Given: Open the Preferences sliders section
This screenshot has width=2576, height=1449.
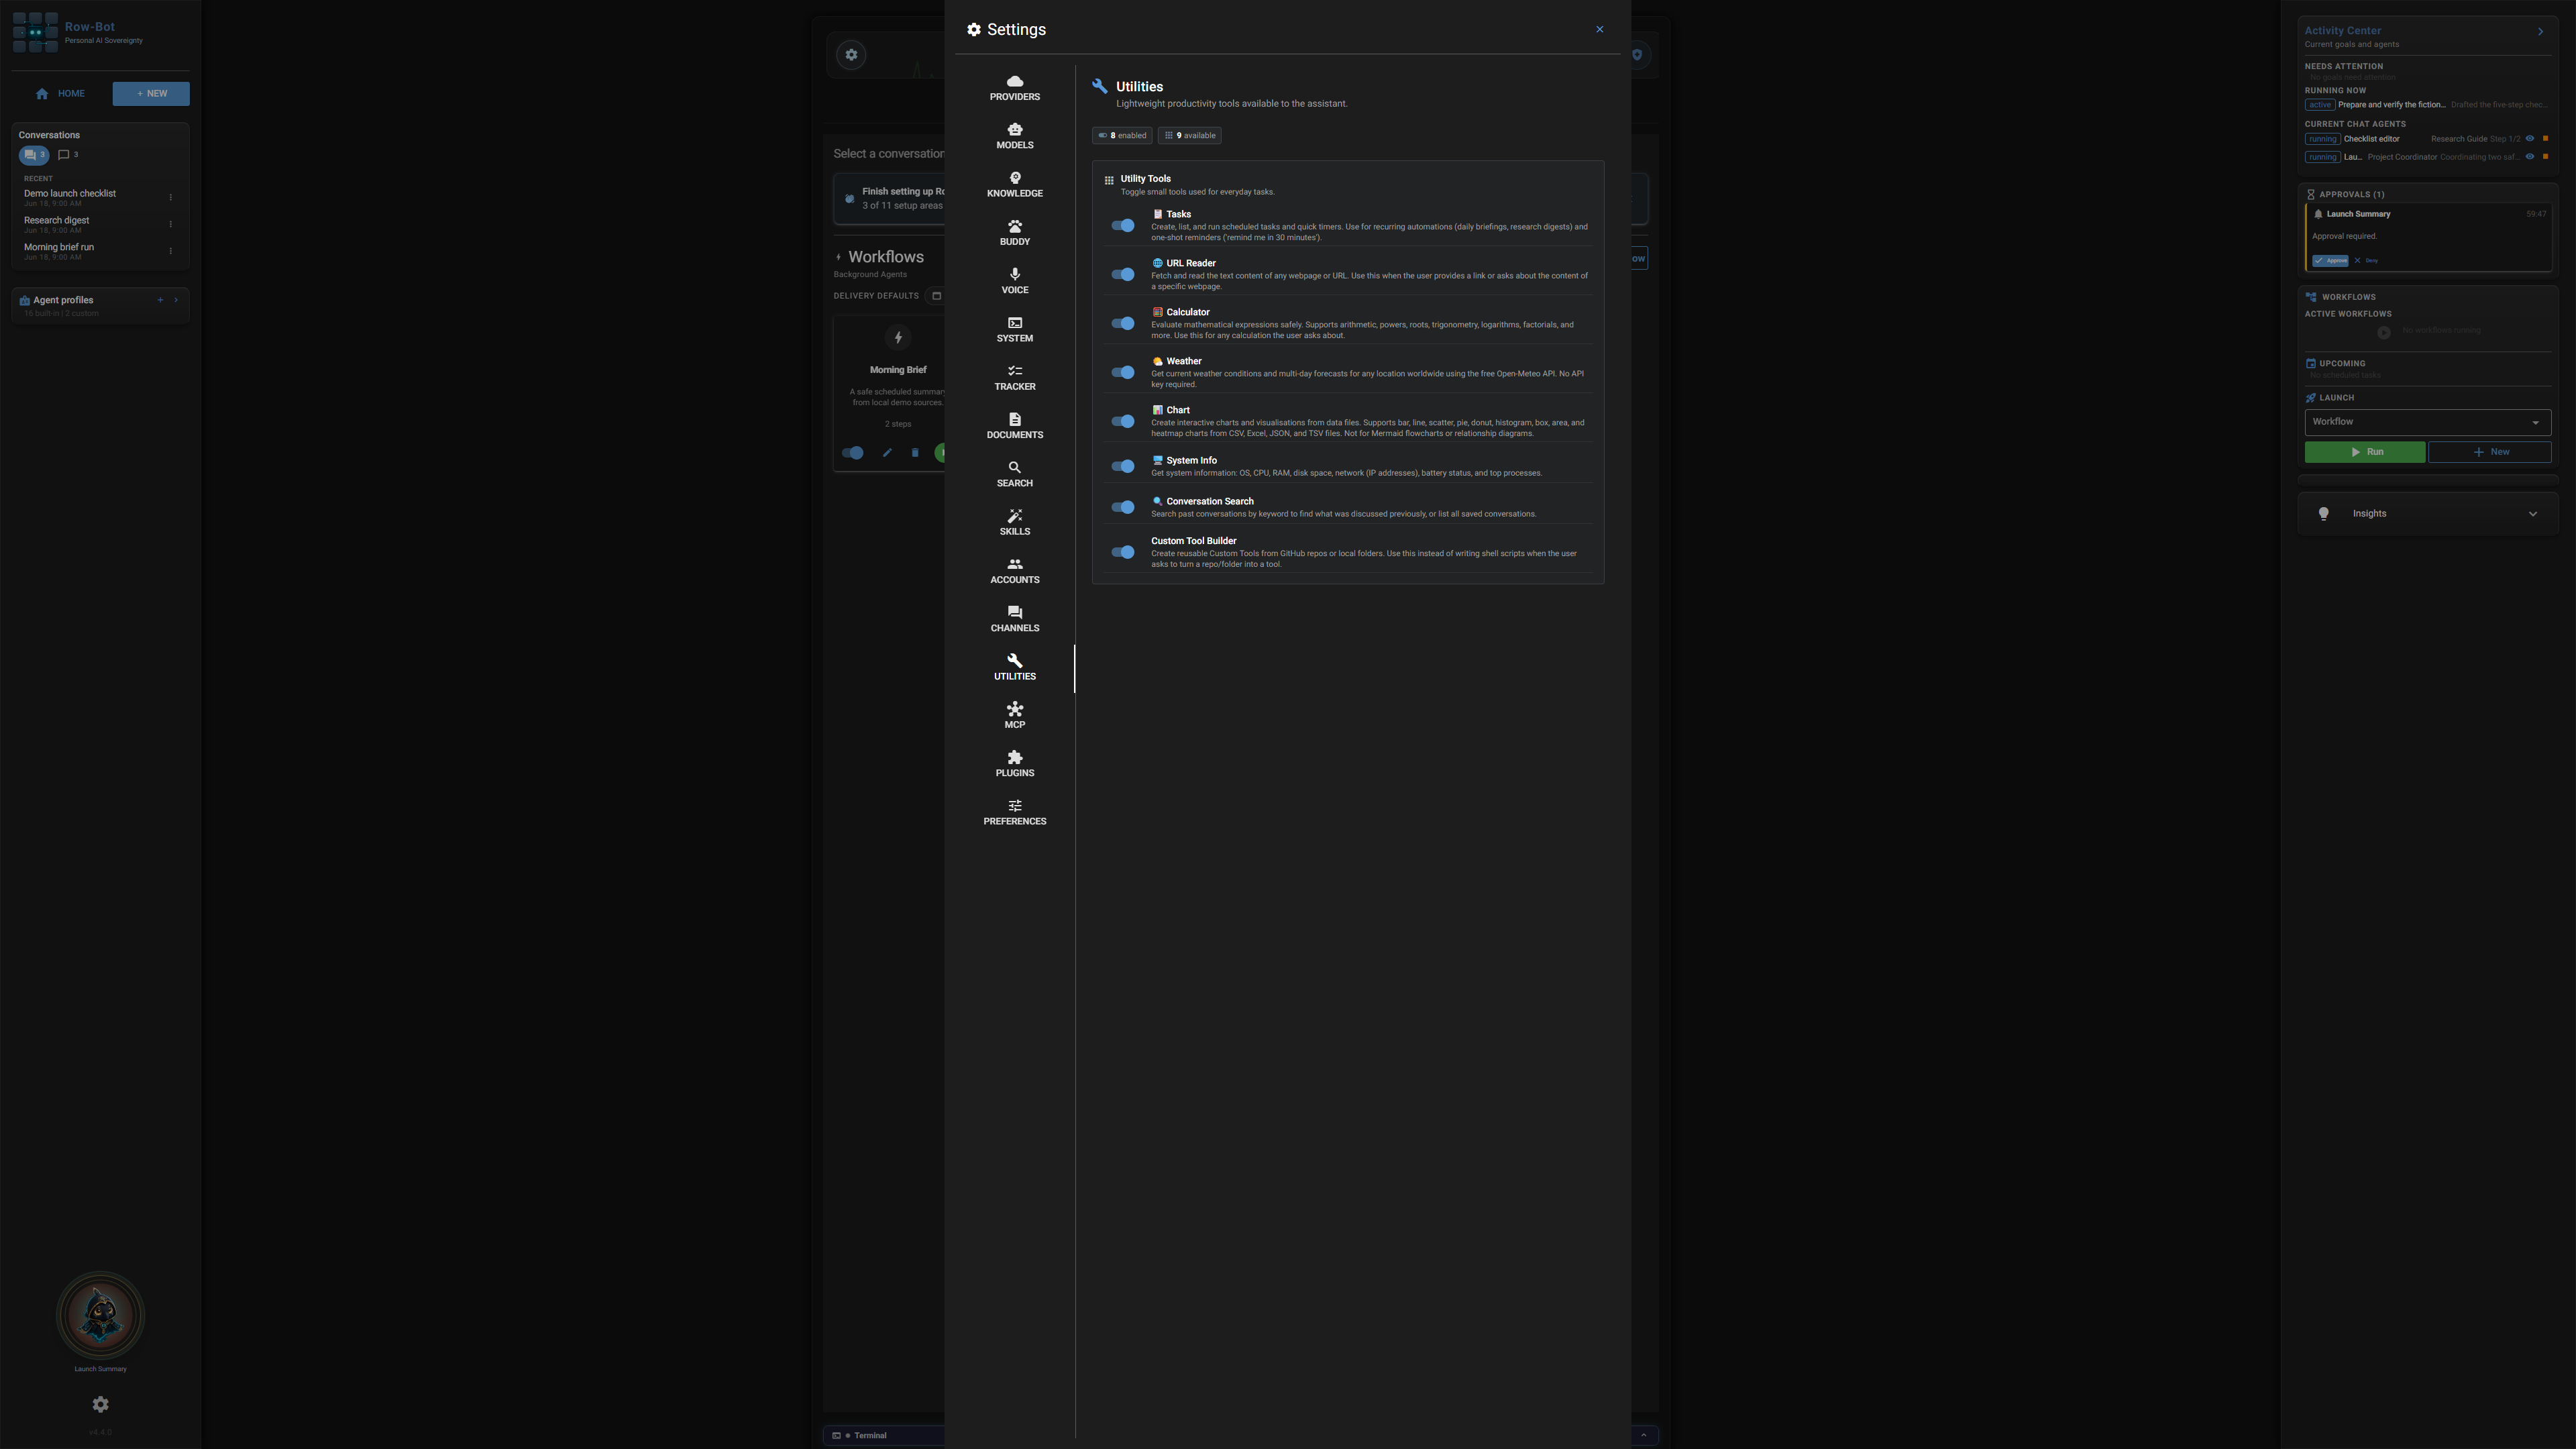Looking at the screenshot, I should (1014, 813).
